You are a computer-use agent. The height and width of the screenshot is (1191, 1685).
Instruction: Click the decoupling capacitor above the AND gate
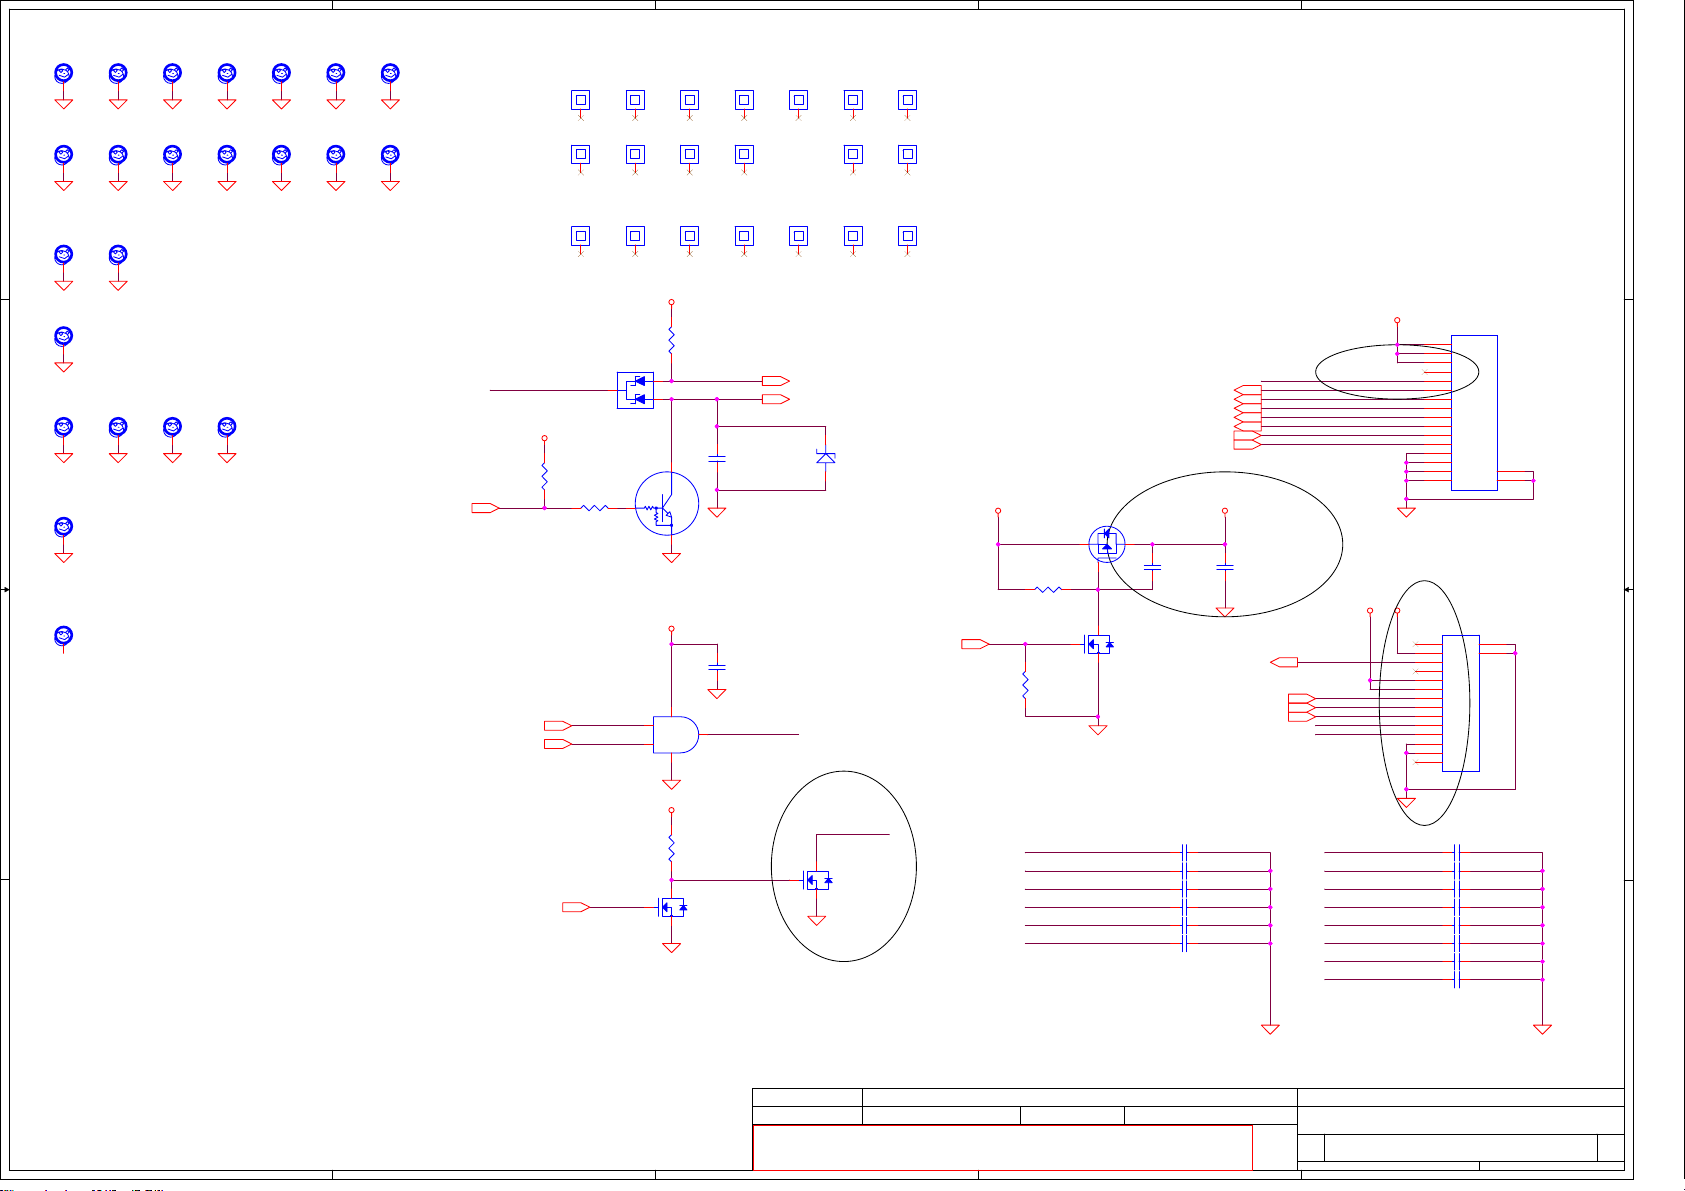[716, 666]
